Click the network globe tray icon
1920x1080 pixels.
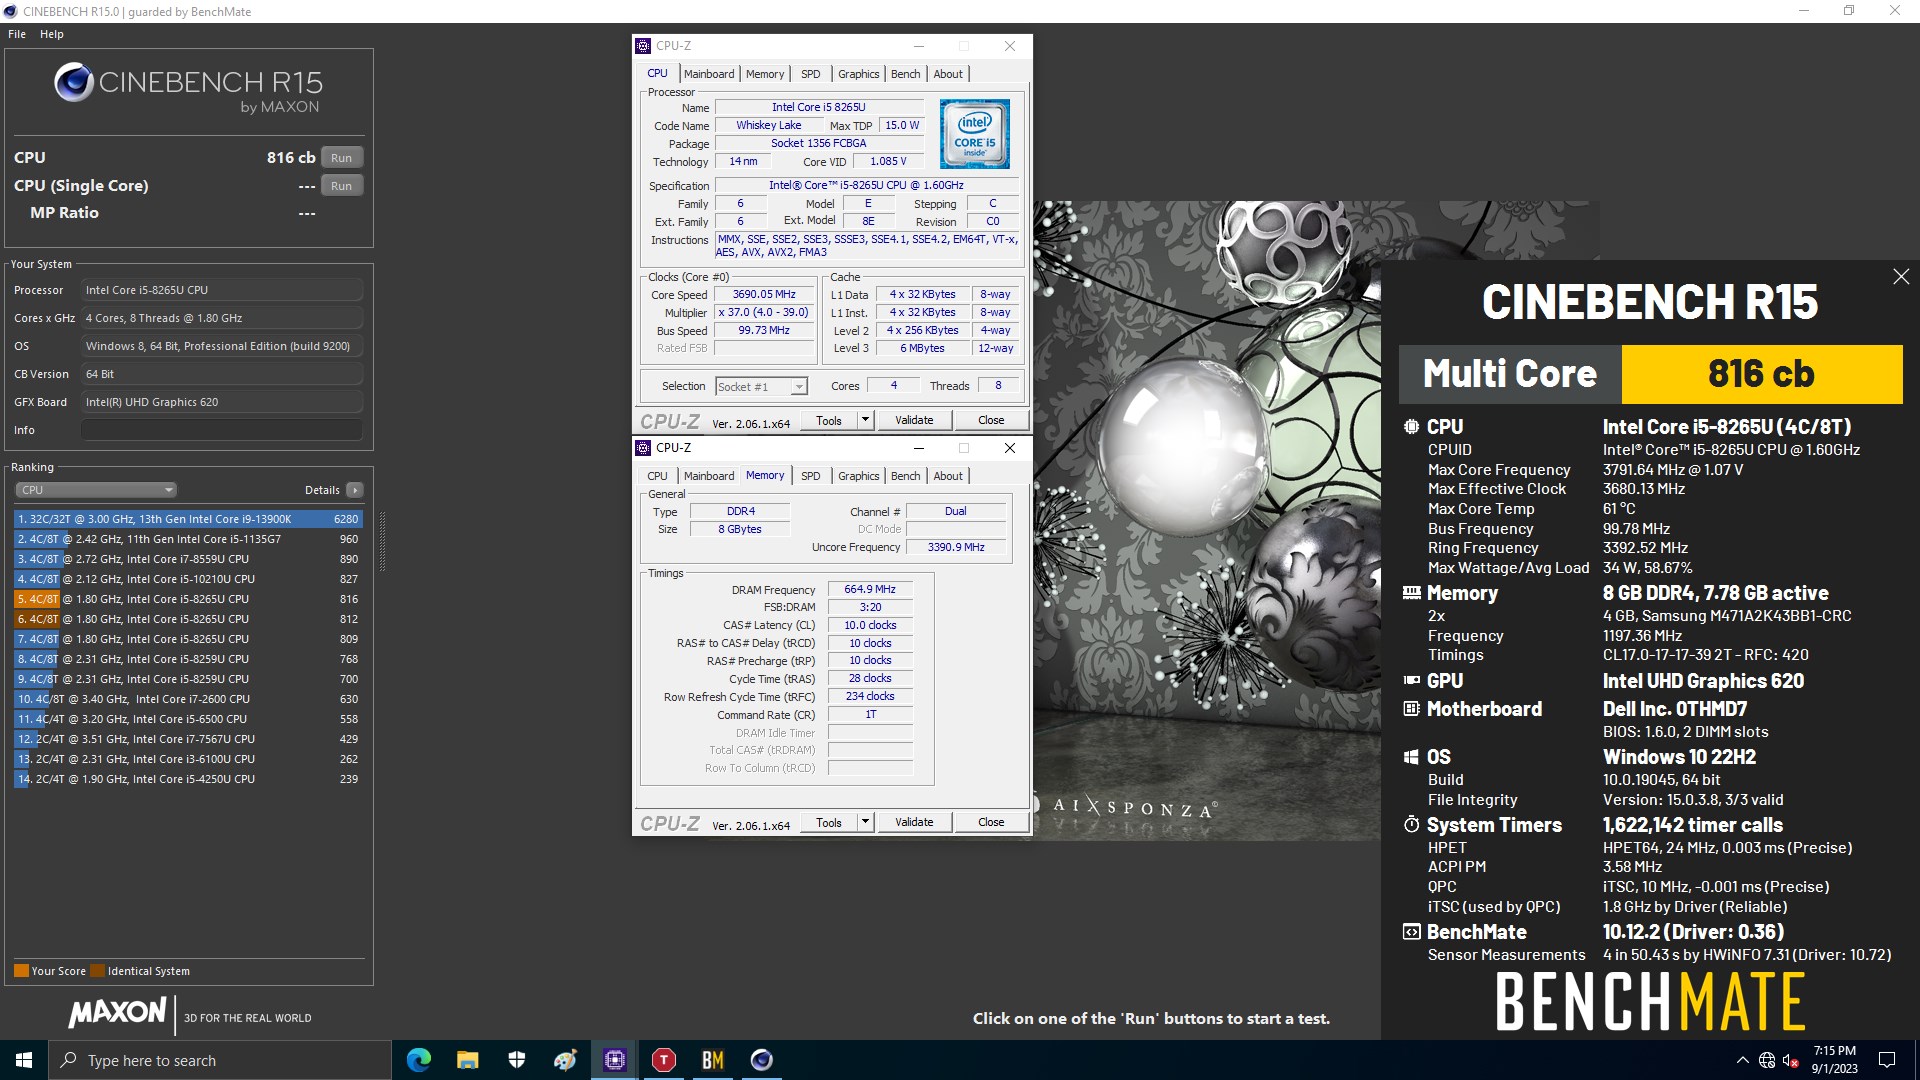click(x=1767, y=1060)
